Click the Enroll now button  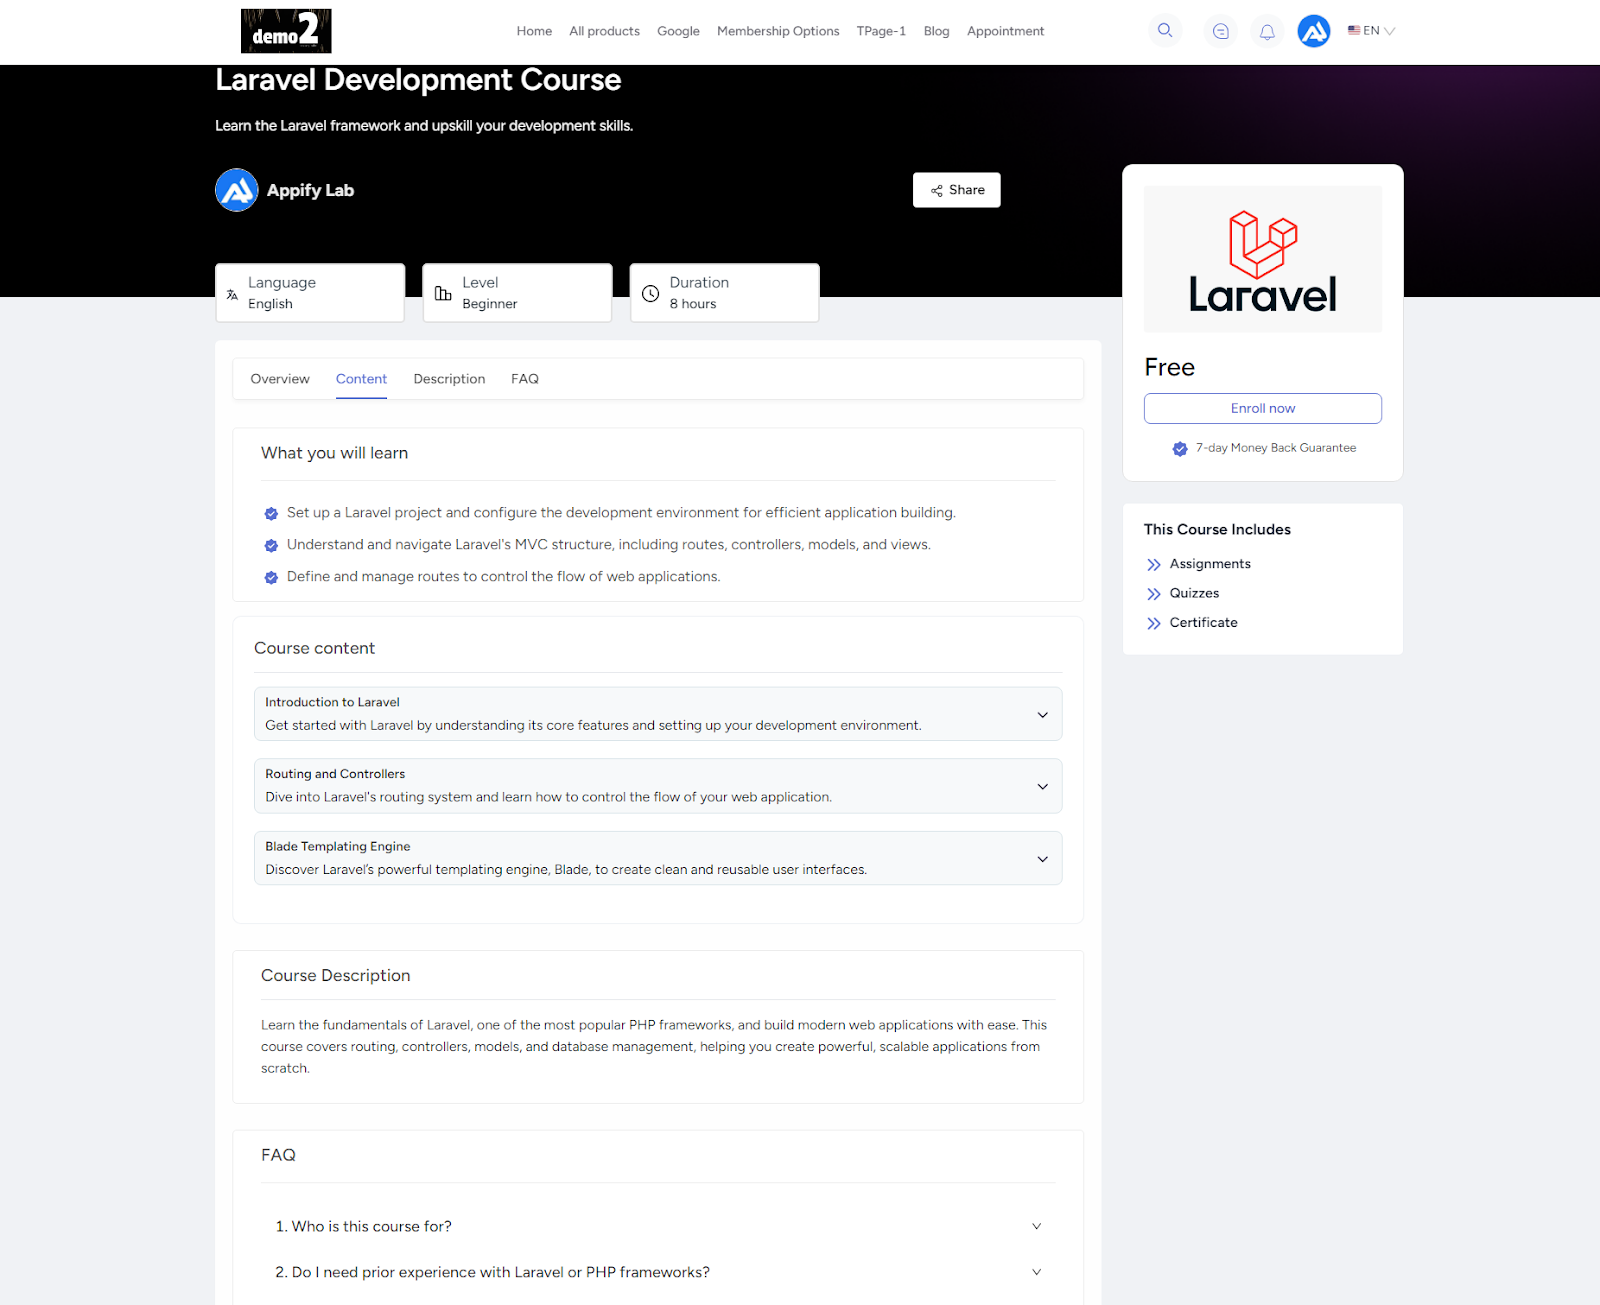point(1263,408)
